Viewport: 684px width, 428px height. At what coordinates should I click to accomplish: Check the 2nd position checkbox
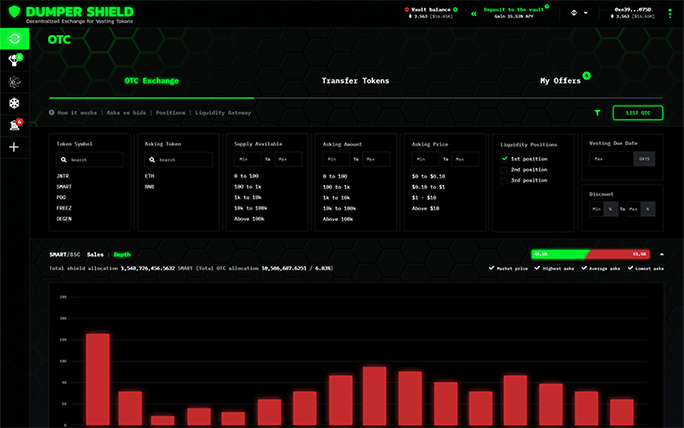click(x=504, y=170)
